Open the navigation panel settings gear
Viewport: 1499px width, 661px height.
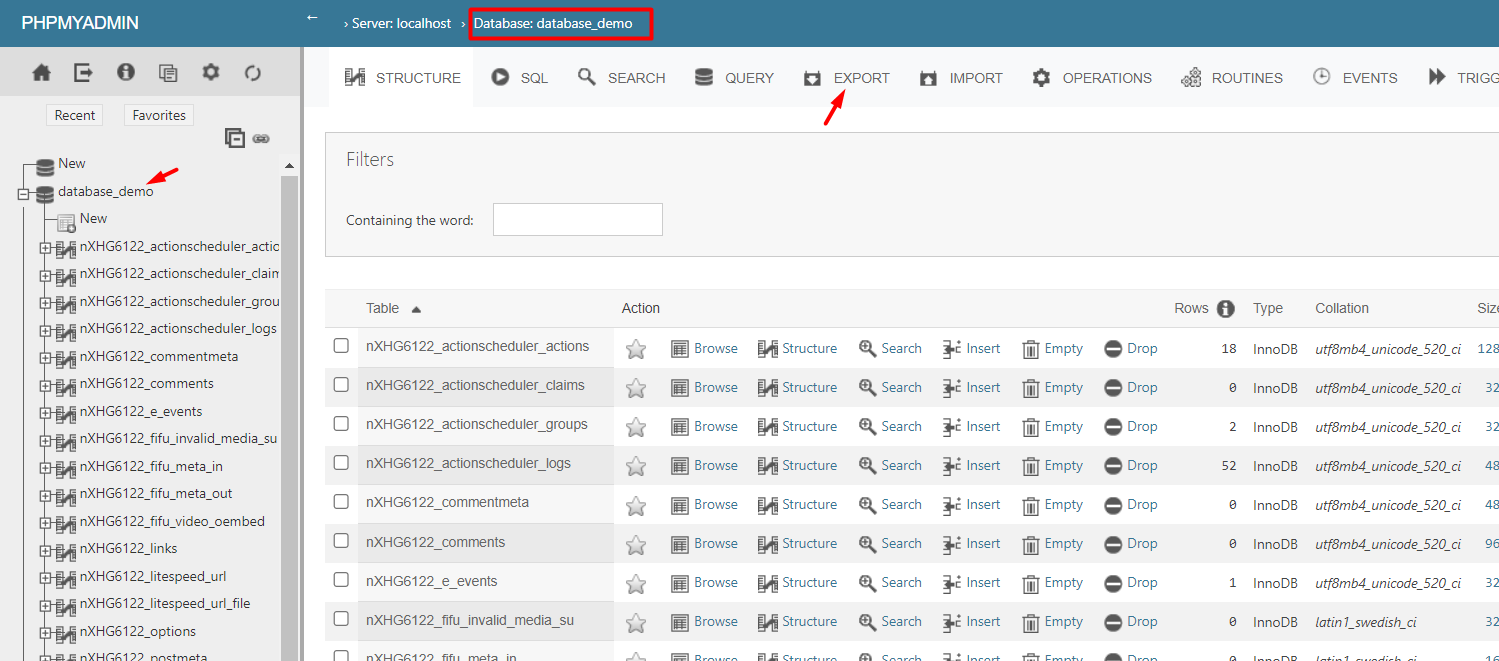(x=210, y=73)
